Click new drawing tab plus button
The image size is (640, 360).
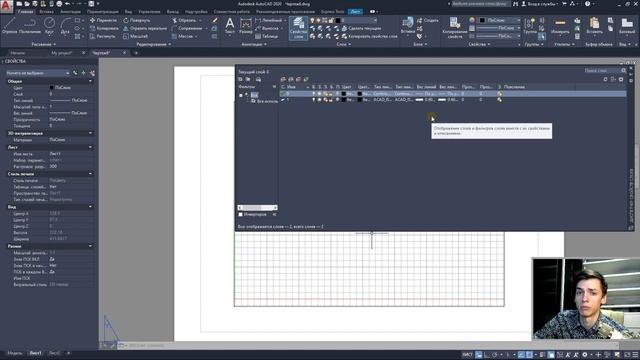136,53
